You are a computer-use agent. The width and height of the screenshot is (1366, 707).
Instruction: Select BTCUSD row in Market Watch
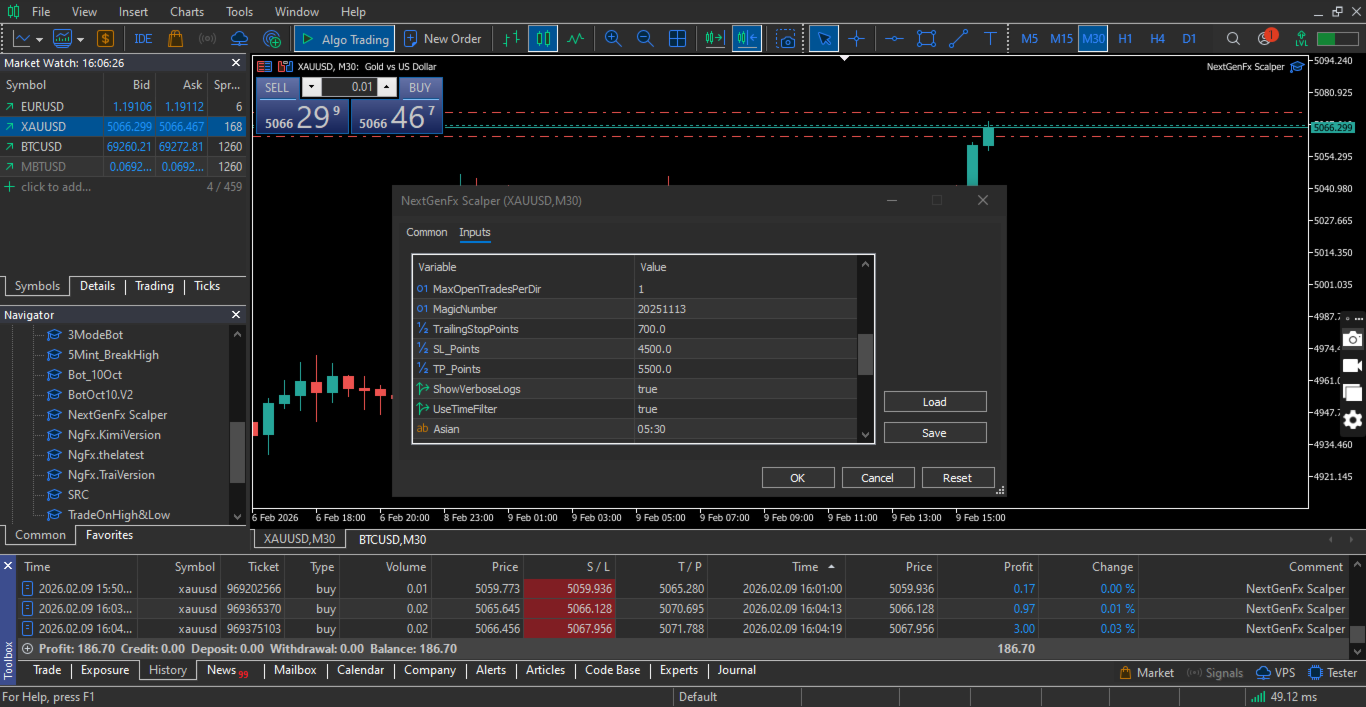[123, 146]
